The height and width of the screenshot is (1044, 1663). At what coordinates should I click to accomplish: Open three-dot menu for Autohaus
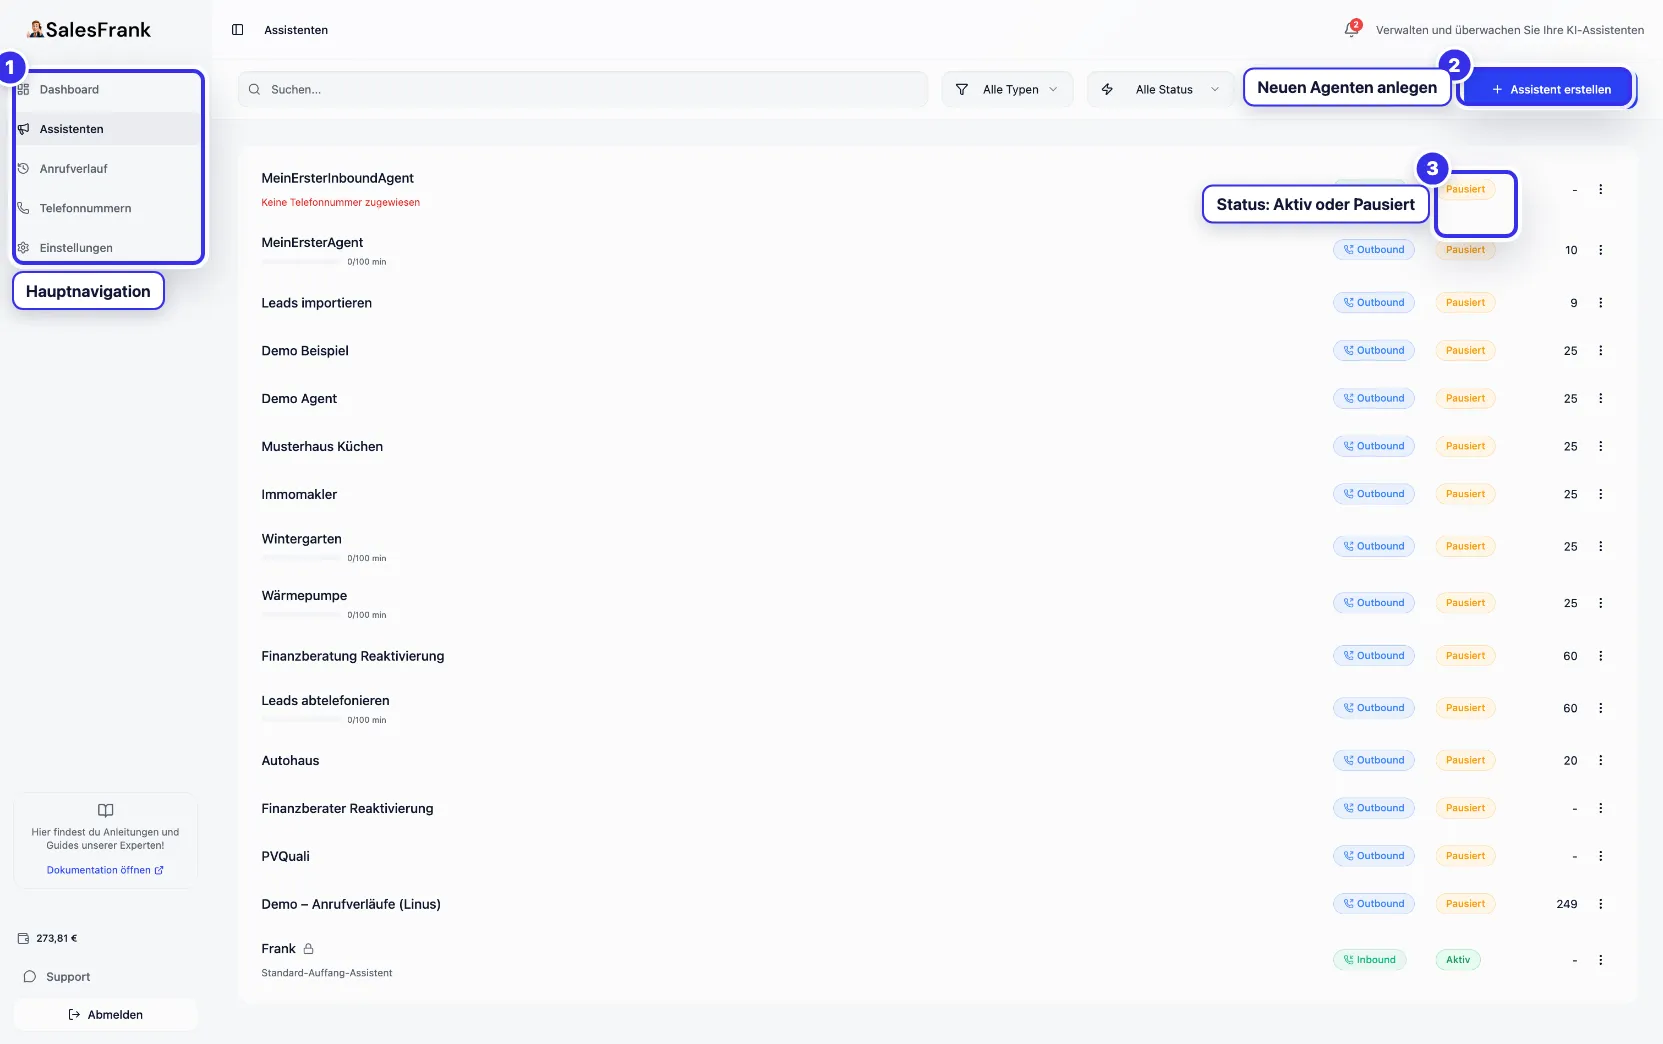pyautogui.click(x=1600, y=760)
